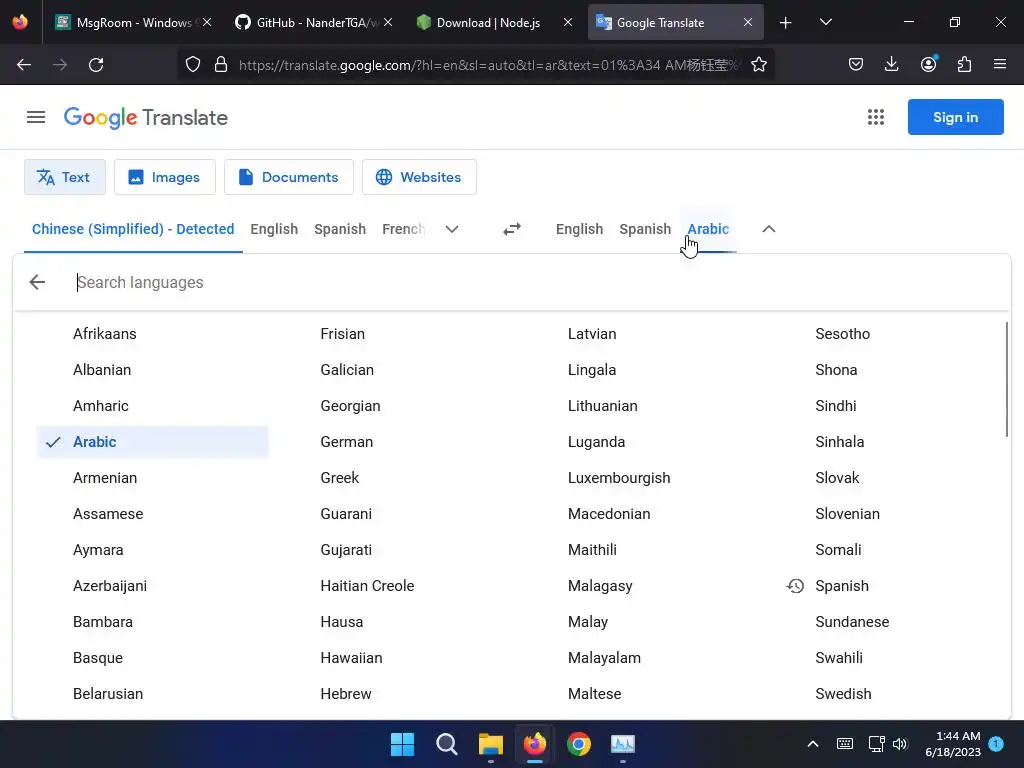The image size is (1024, 768).
Task: Collapse the target language list
Action: 769,229
